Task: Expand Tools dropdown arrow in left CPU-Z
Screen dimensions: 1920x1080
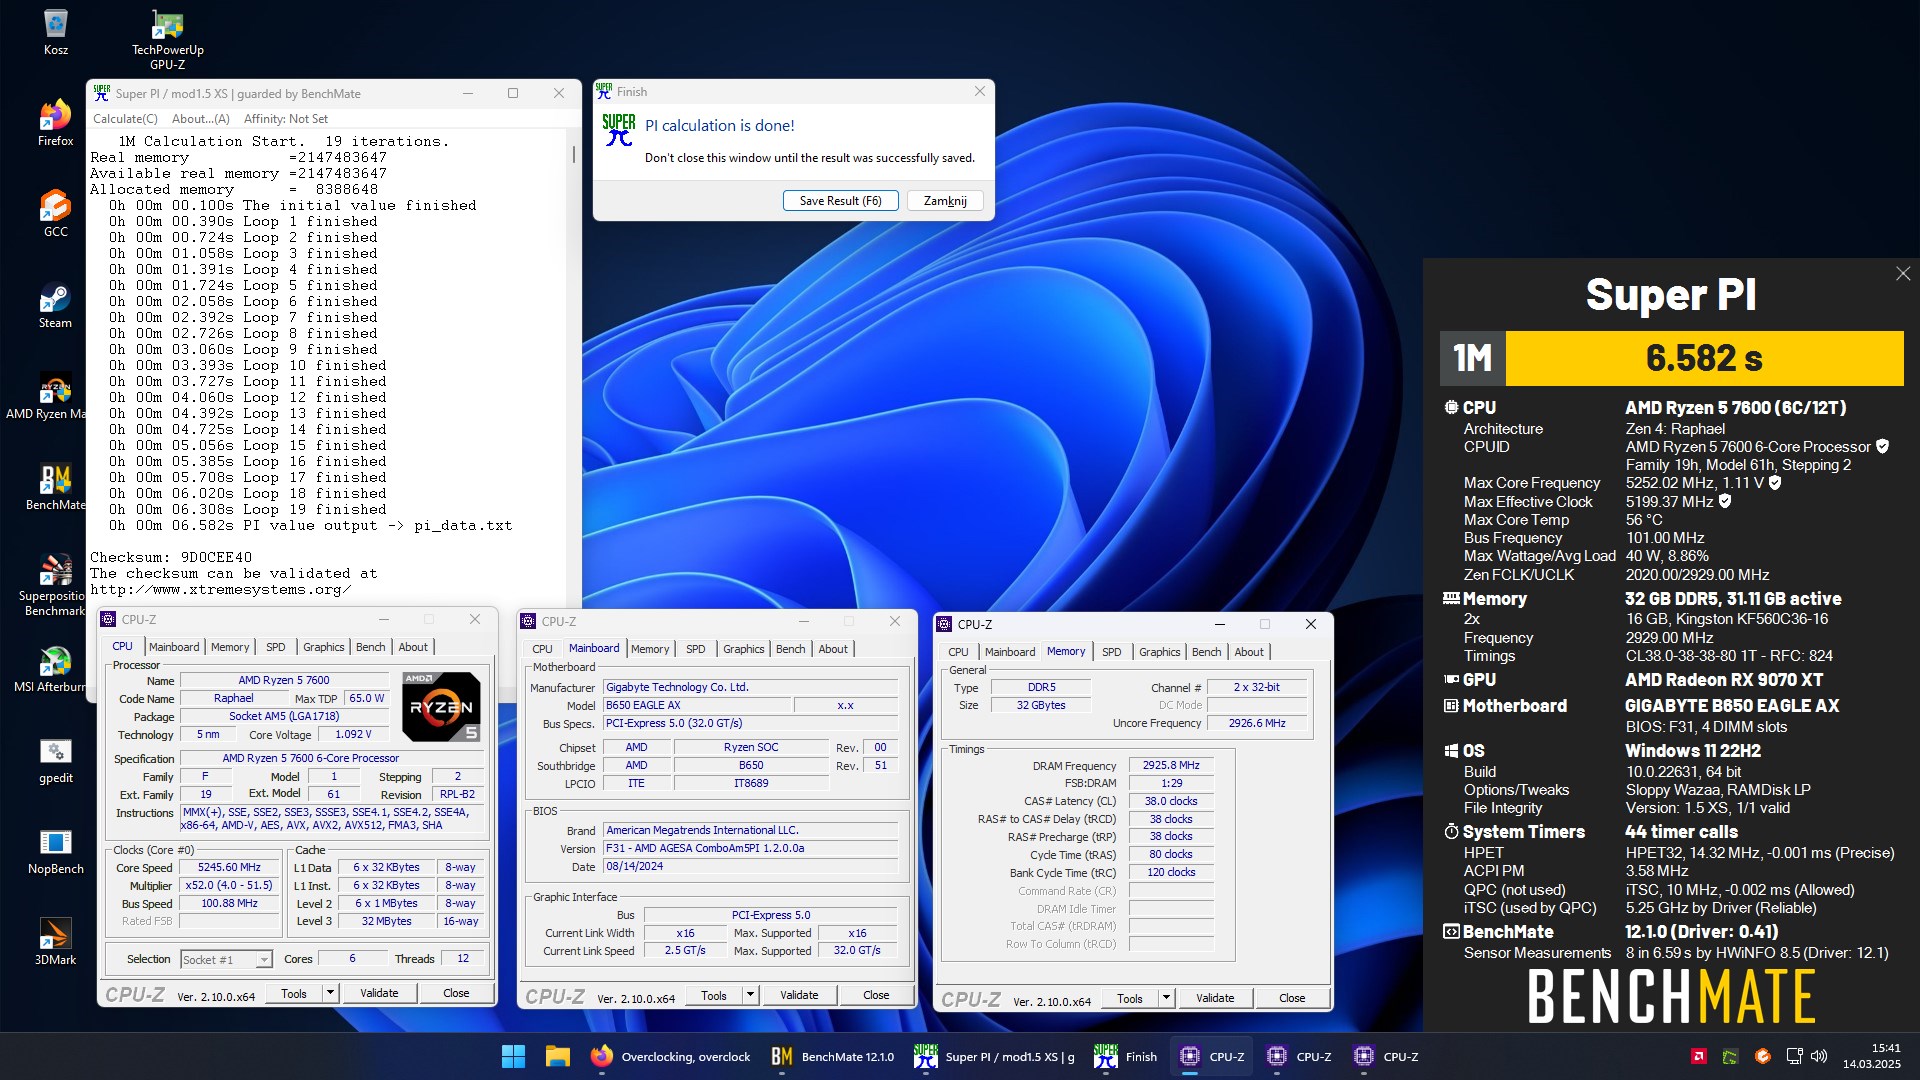Action: [330, 993]
